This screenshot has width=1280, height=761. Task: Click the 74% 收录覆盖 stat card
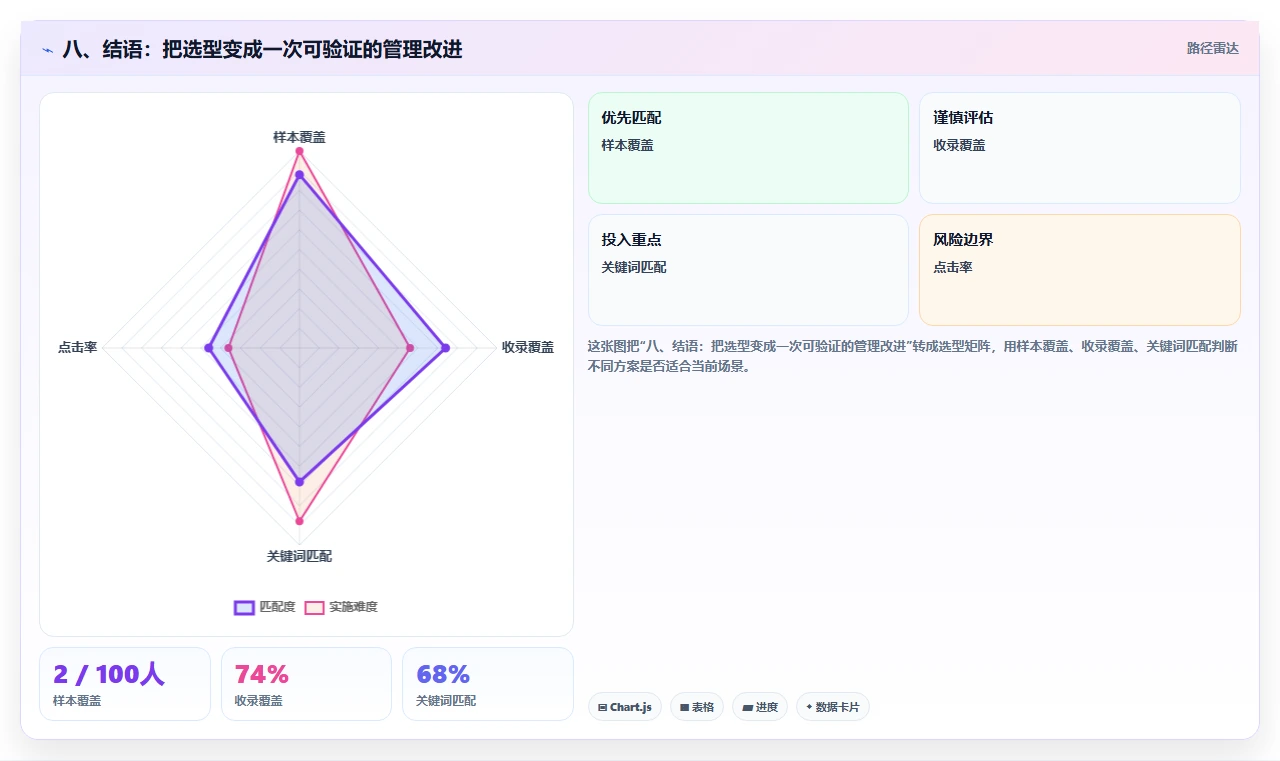(x=306, y=684)
